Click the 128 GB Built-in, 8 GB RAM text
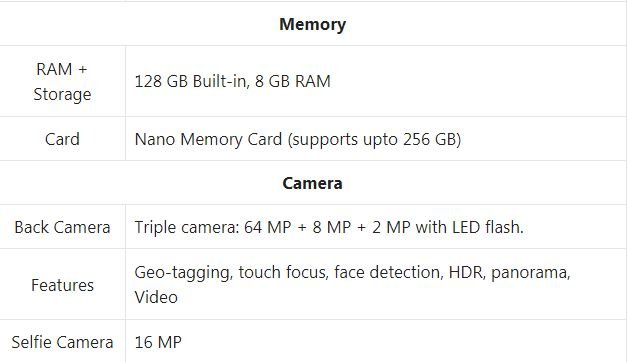The width and height of the screenshot is (628, 362). [232, 81]
